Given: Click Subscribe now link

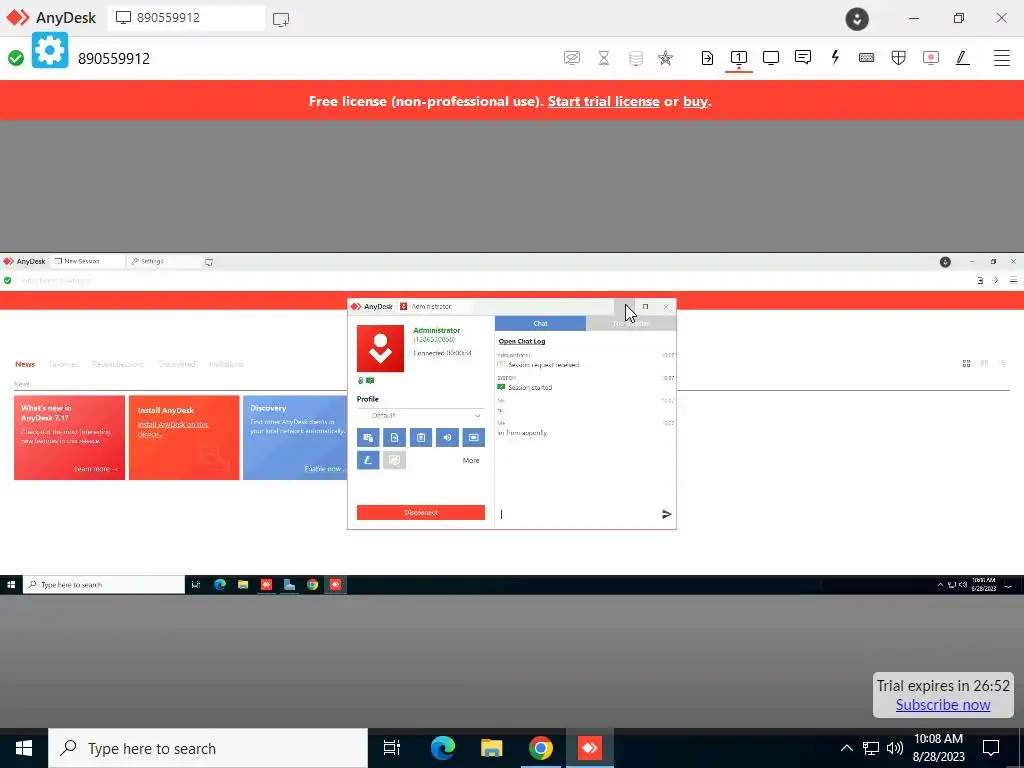Looking at the screenshot, I should pos(943,705).
